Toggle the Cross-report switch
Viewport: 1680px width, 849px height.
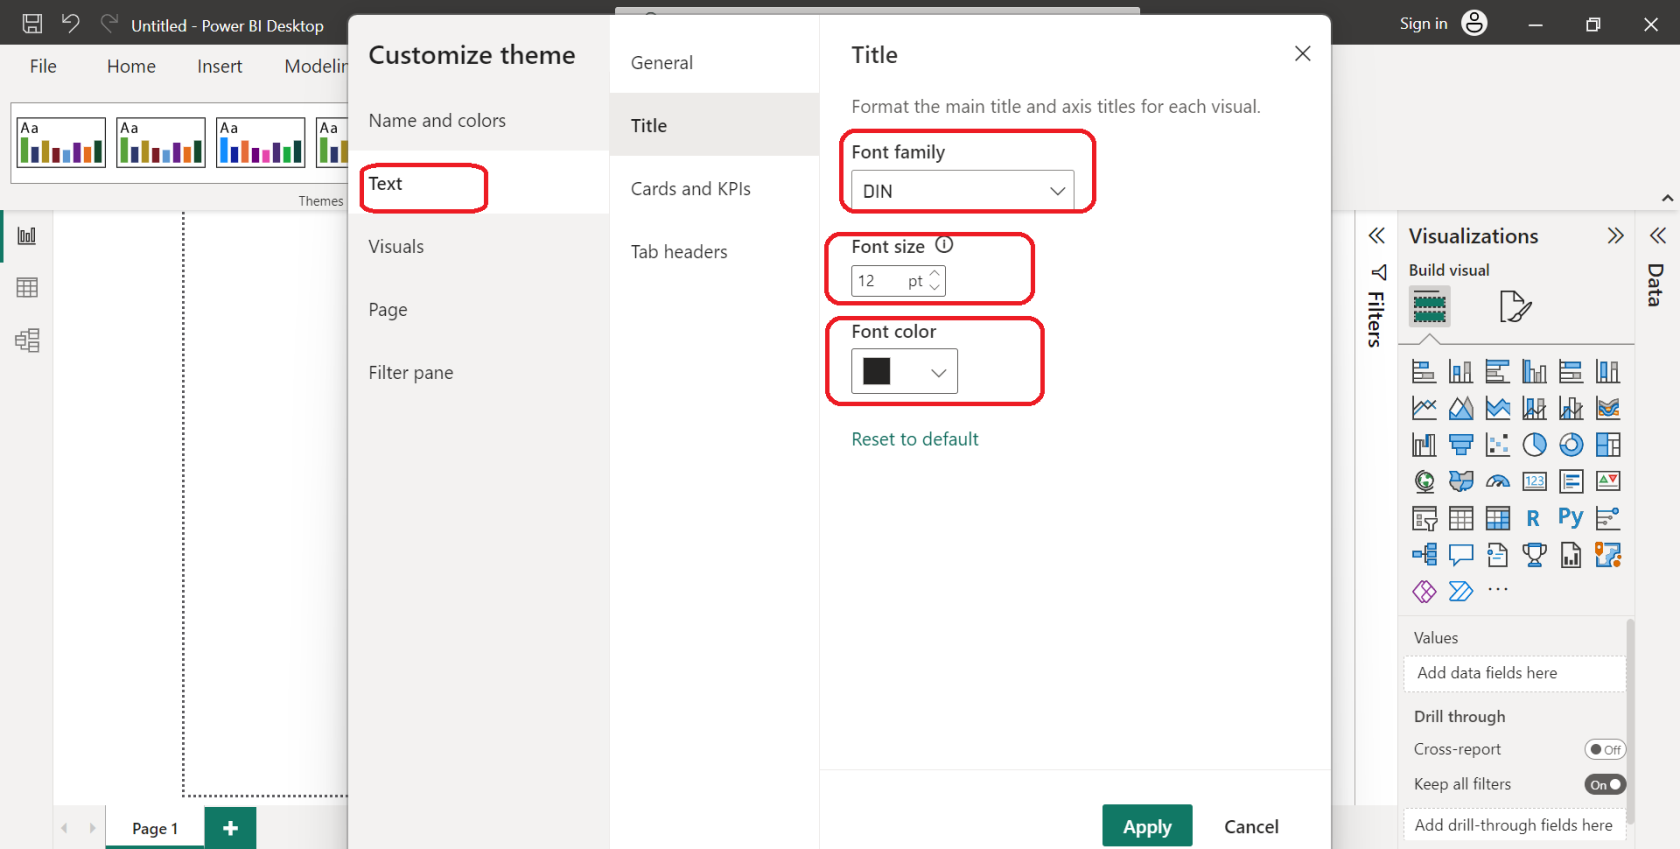pos(1605,749)
